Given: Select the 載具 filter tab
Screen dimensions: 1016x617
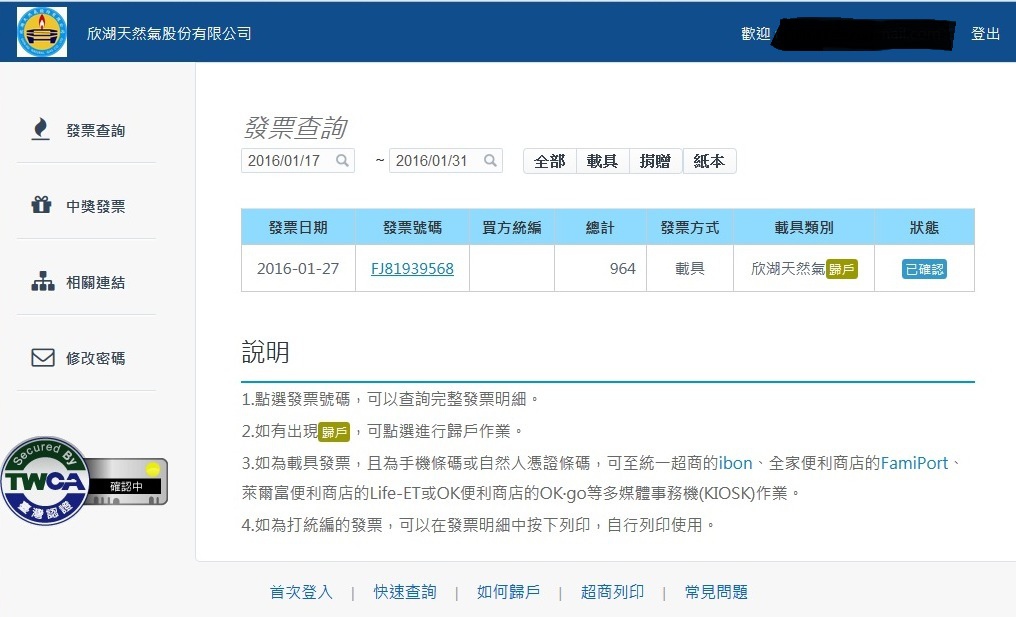Looking at the screenshot, I should pos(602,160).
